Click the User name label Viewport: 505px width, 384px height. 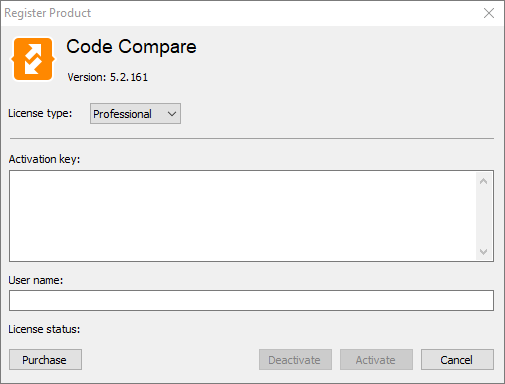36,280
